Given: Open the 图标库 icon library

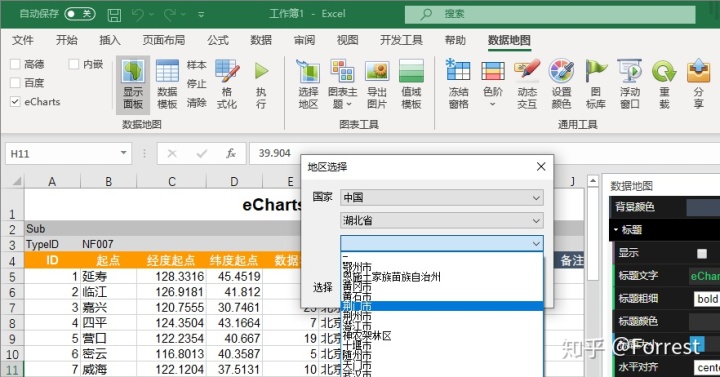Looking at the screenshot, I should [596, 85].
